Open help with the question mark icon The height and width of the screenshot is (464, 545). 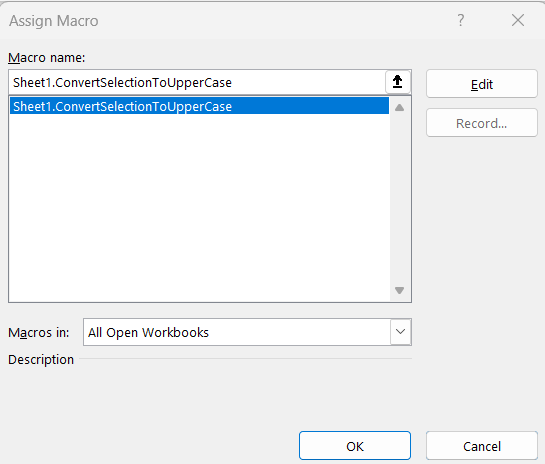click(x=461, y=20)
